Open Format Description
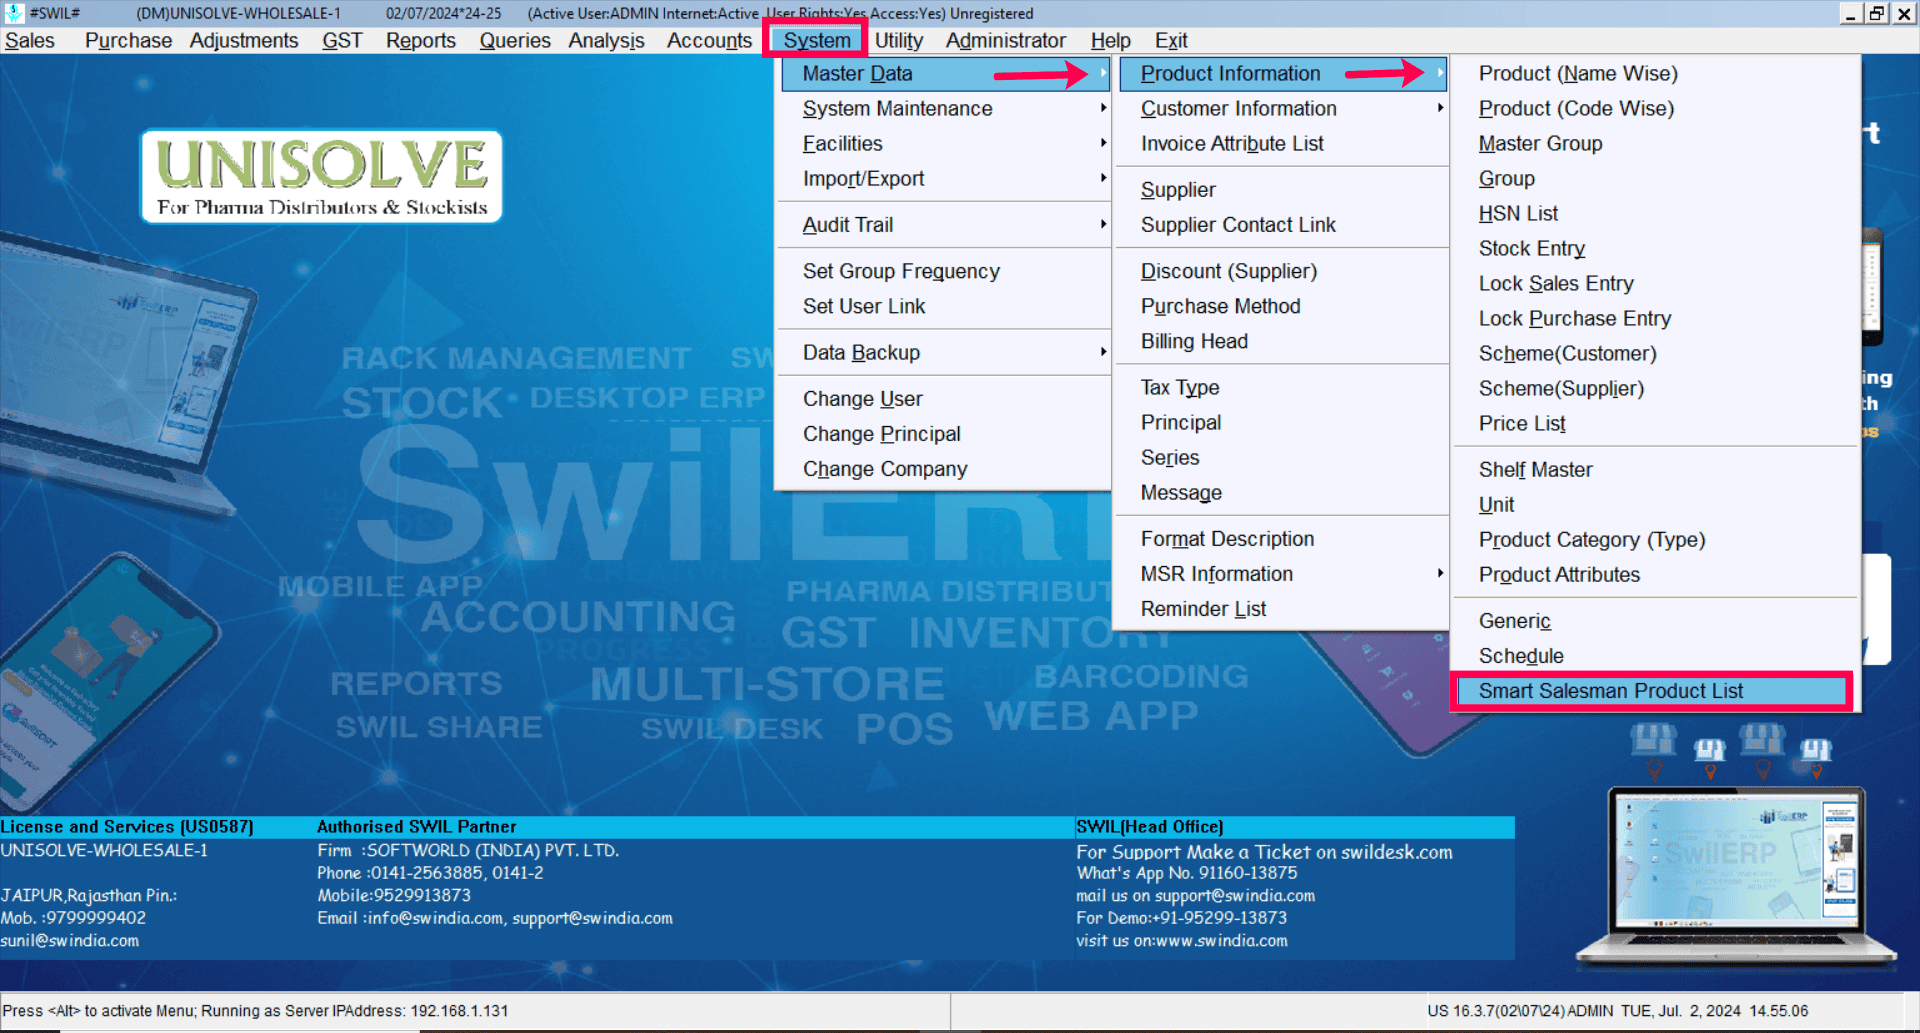1920x1033 pixels. point(1282,539)
